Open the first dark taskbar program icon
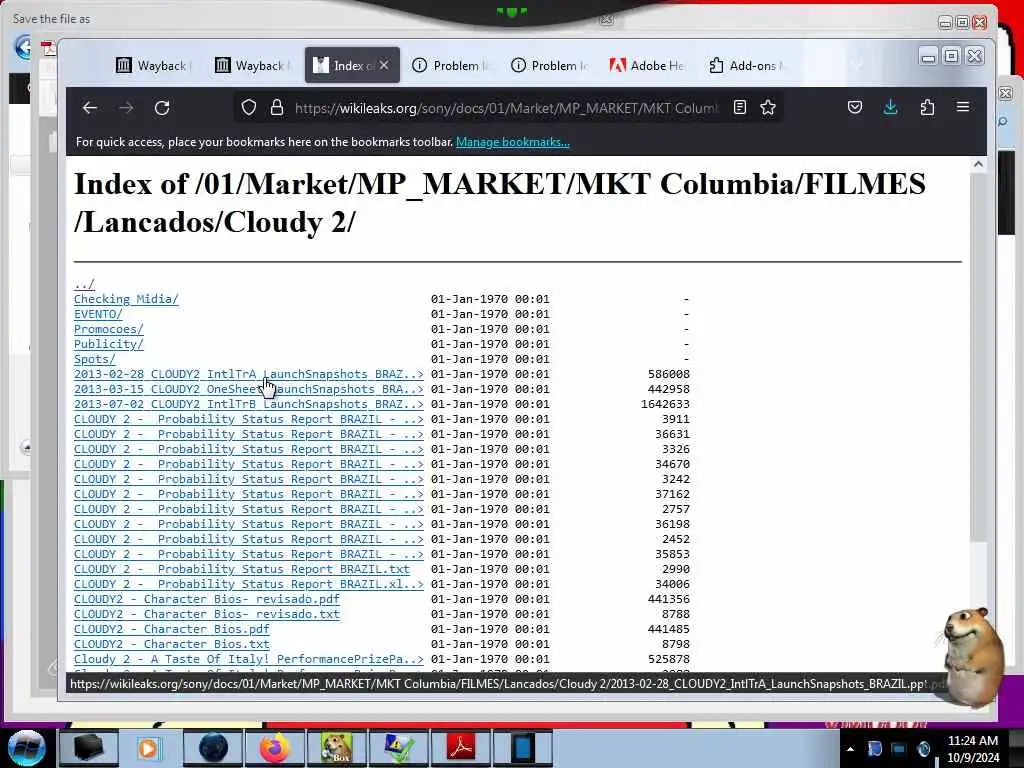The height and width of the screenshot is (768, 1024). [88, 748]
